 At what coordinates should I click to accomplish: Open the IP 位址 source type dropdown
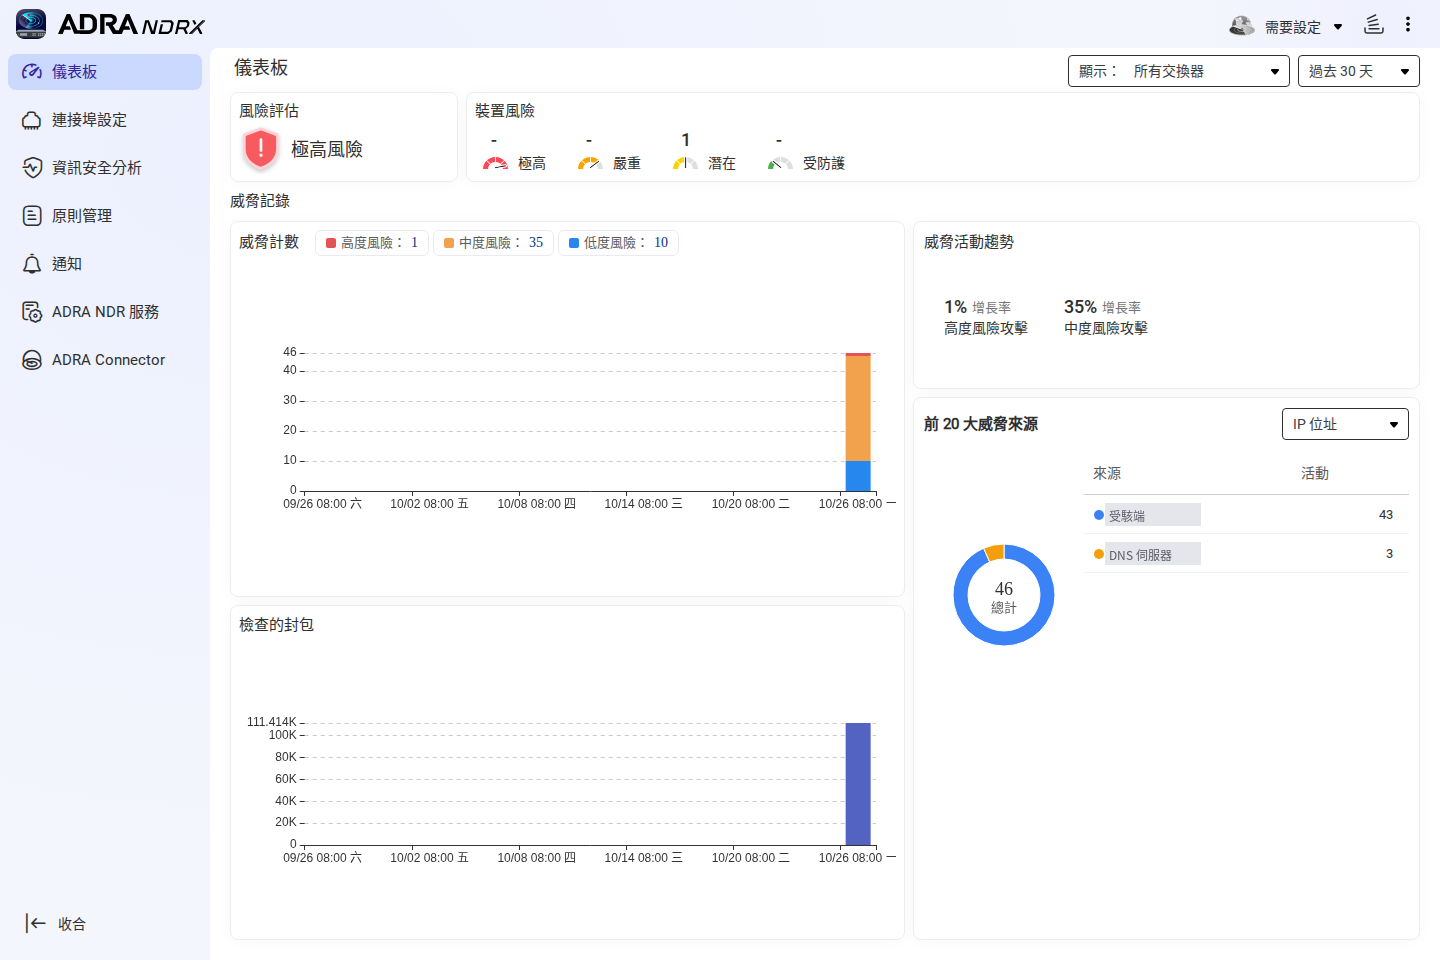1345,424
